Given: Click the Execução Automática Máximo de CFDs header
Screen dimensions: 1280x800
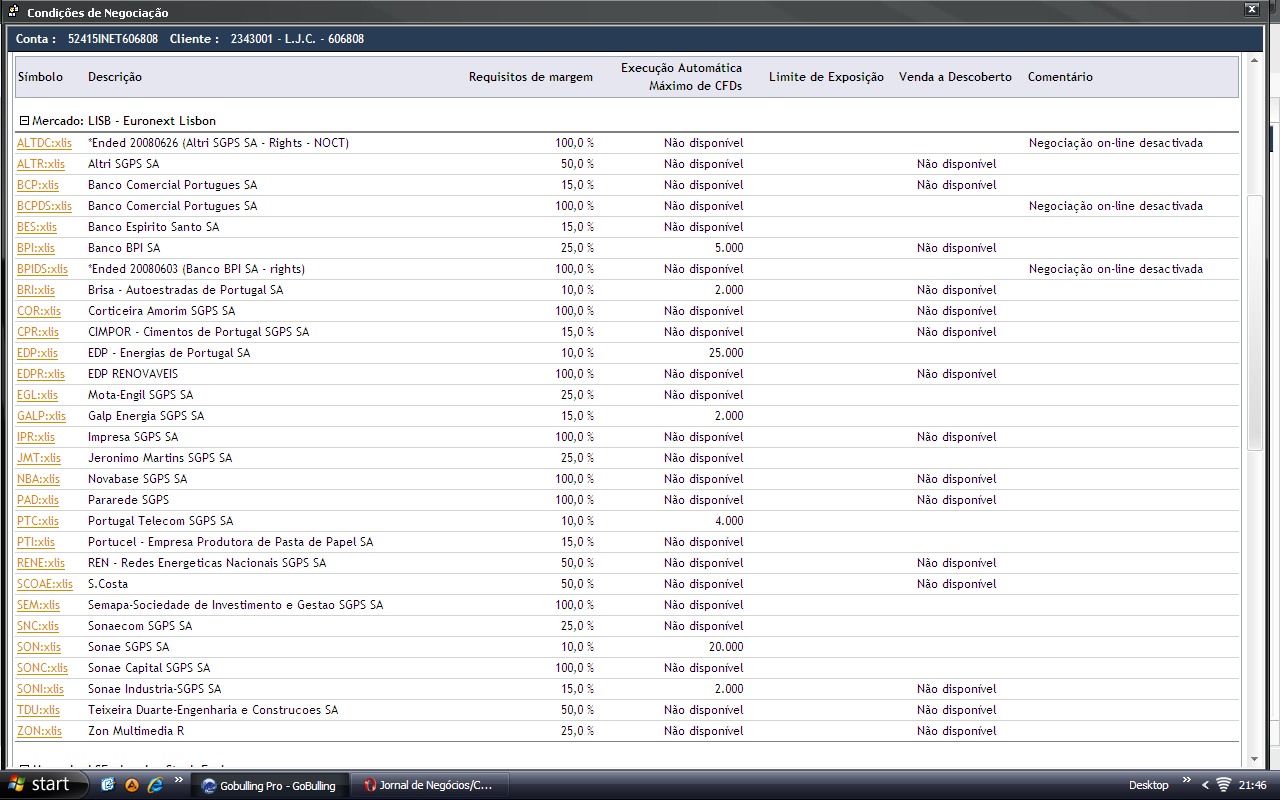Looking at the screenshot, I should (681, 77).
